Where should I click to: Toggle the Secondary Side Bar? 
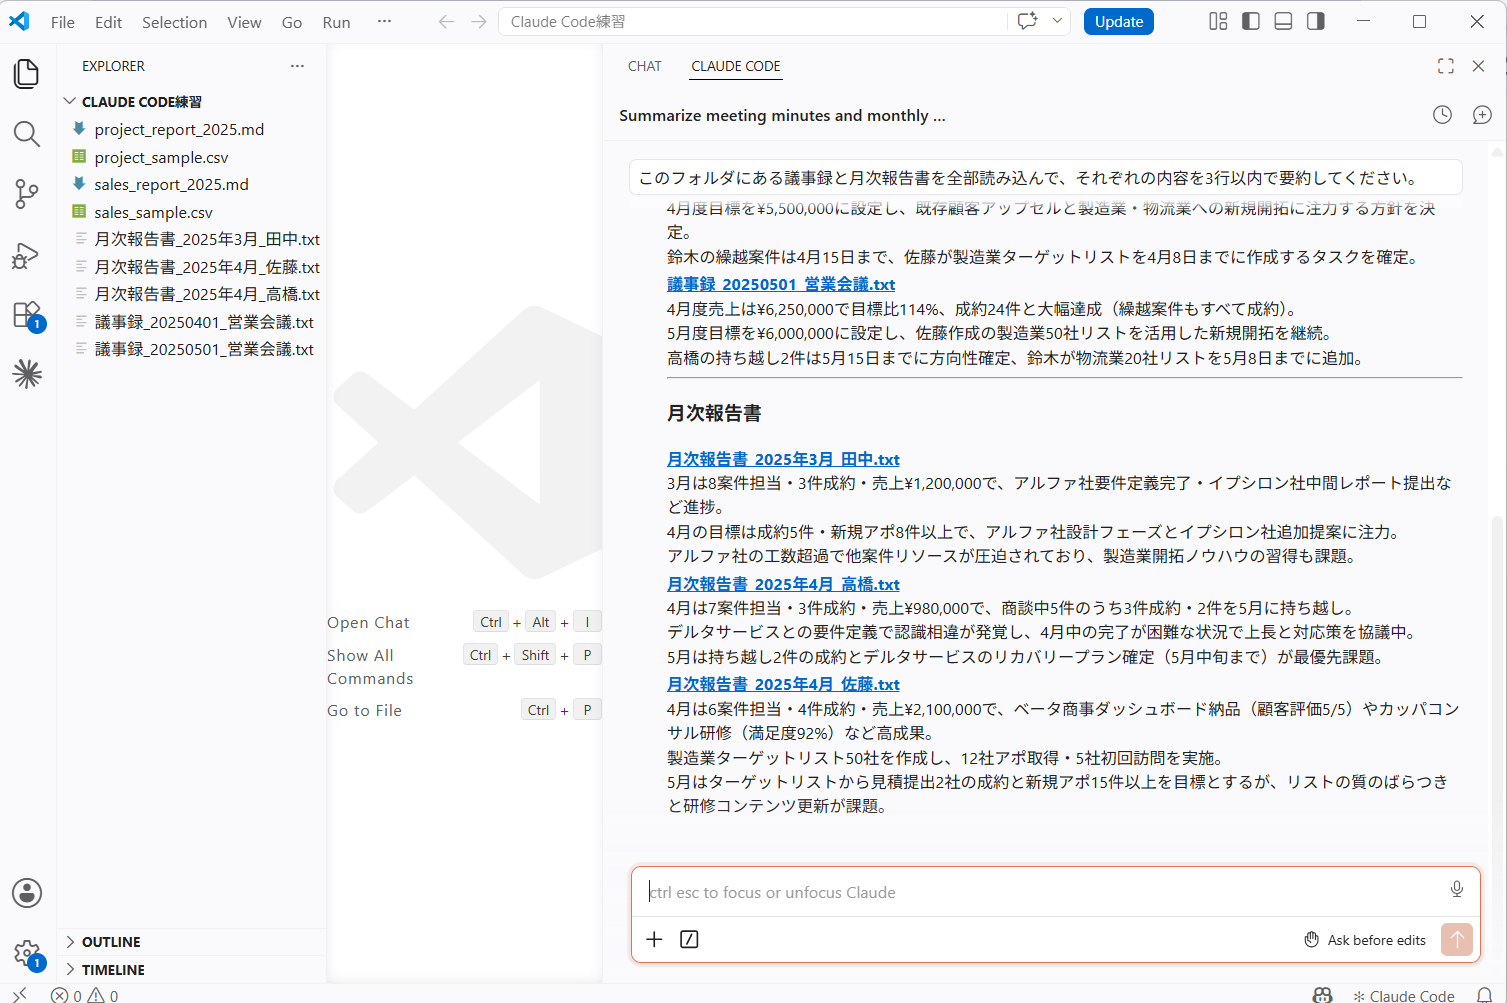coord(1316,21)
